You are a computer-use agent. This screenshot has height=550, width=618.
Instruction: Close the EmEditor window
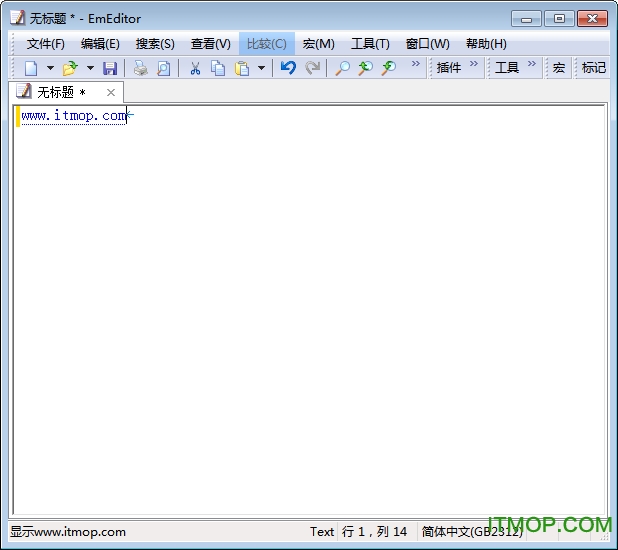click(592, 19)
